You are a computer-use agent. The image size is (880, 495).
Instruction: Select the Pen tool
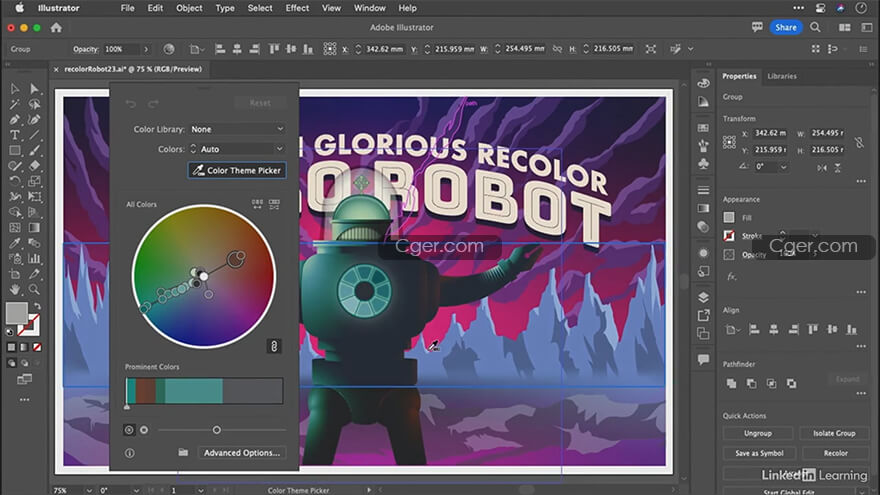(15, 120)
